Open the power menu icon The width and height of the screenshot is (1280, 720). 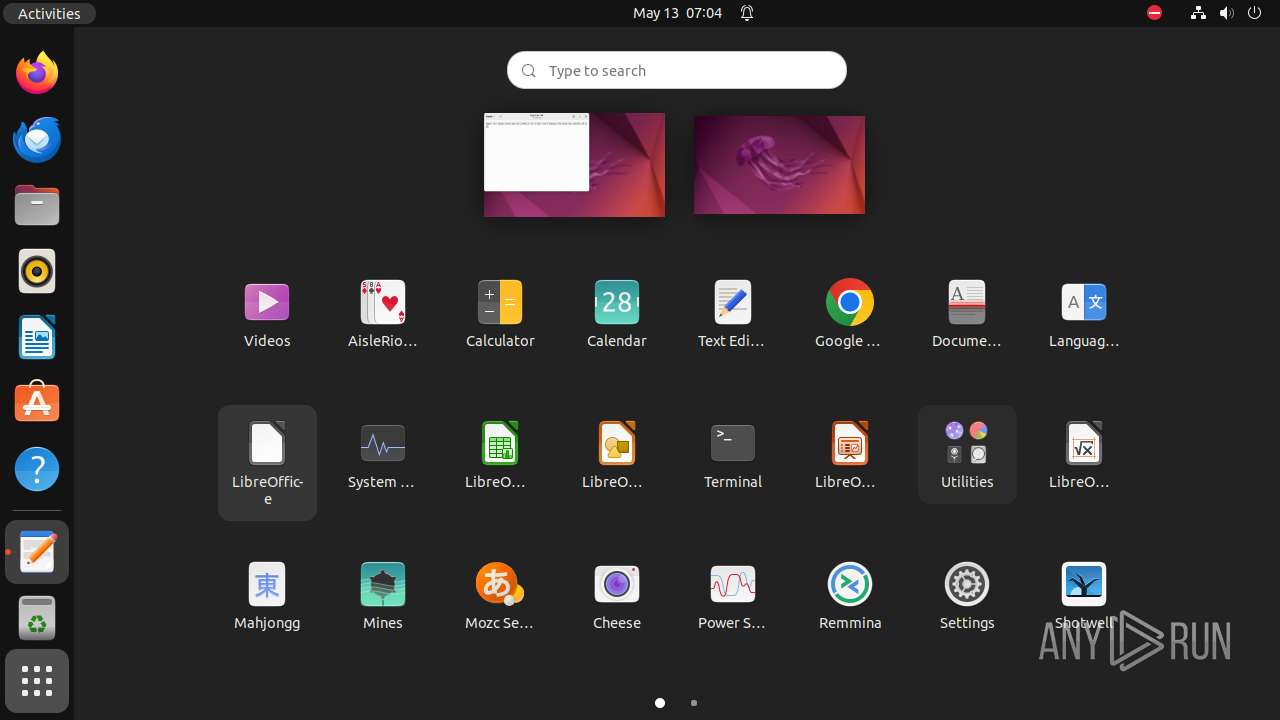point(1255,13)
